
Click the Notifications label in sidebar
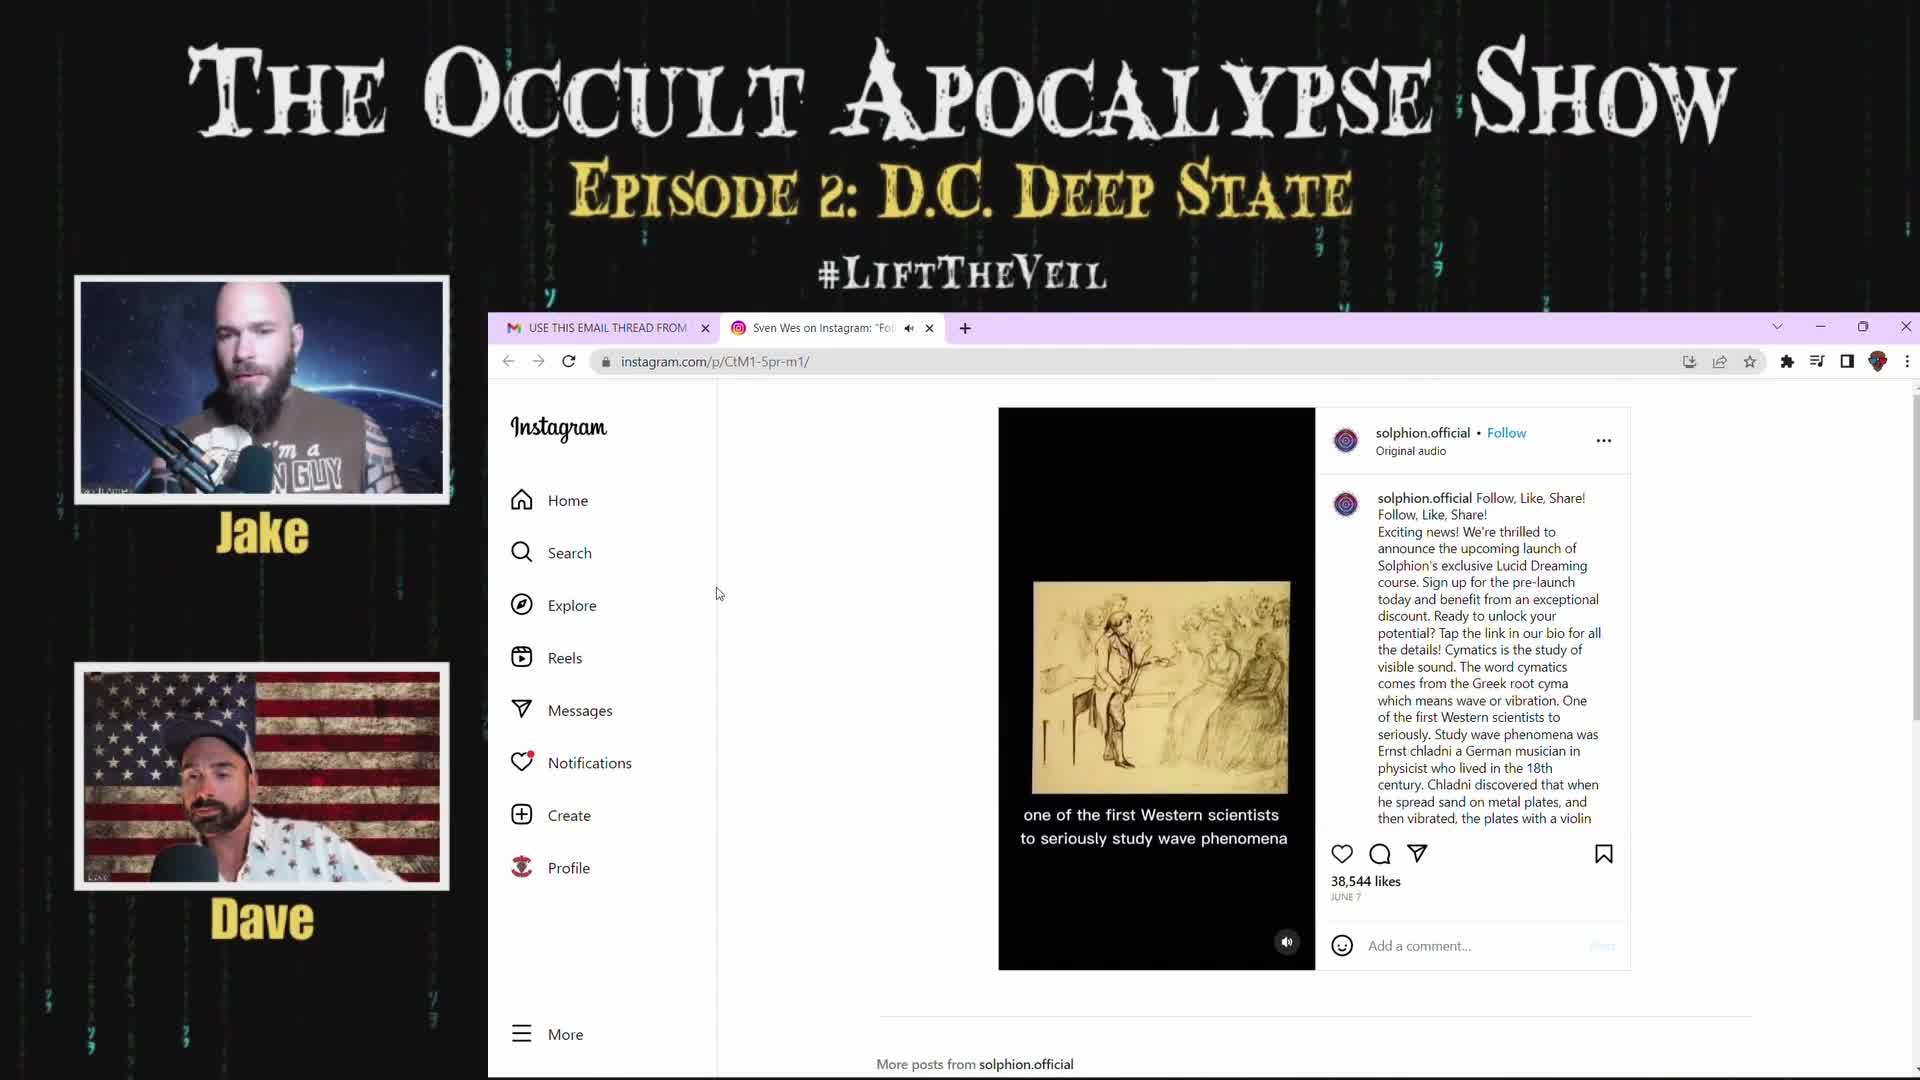(x=589, y=763)
